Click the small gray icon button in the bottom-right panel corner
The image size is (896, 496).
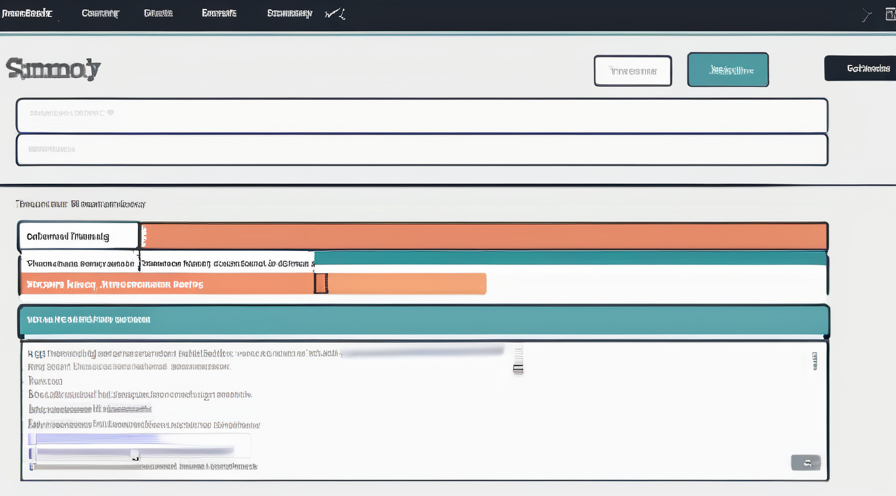(805, 462)
